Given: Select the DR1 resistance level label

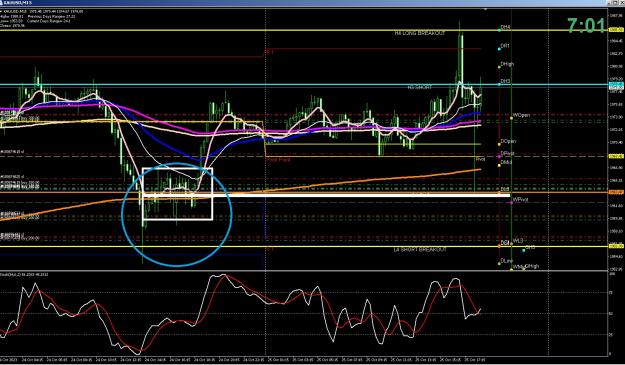Looking at the screenshot, I should coord(505,46).
